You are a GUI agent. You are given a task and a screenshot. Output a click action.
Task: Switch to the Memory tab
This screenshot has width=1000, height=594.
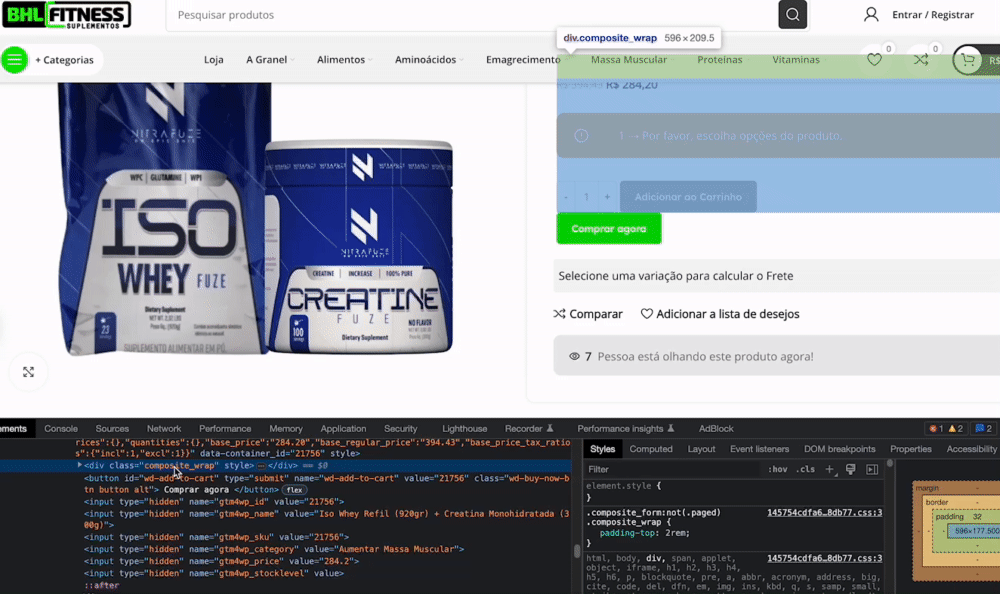pos(286,429)
